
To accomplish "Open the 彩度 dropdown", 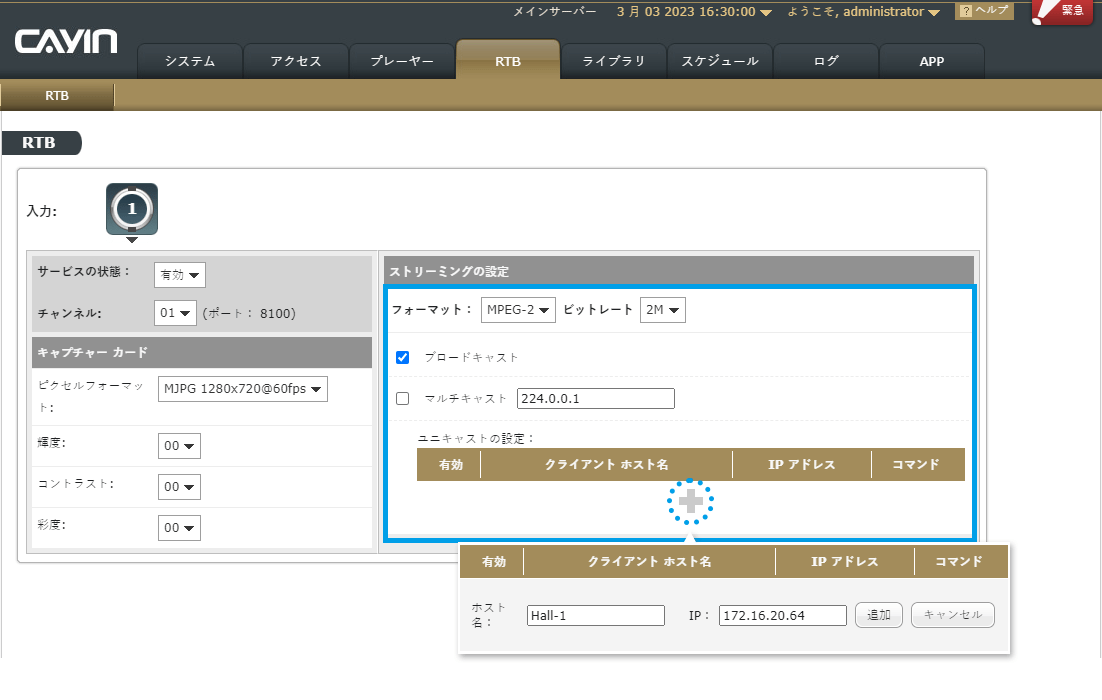I will pos(179,528).
